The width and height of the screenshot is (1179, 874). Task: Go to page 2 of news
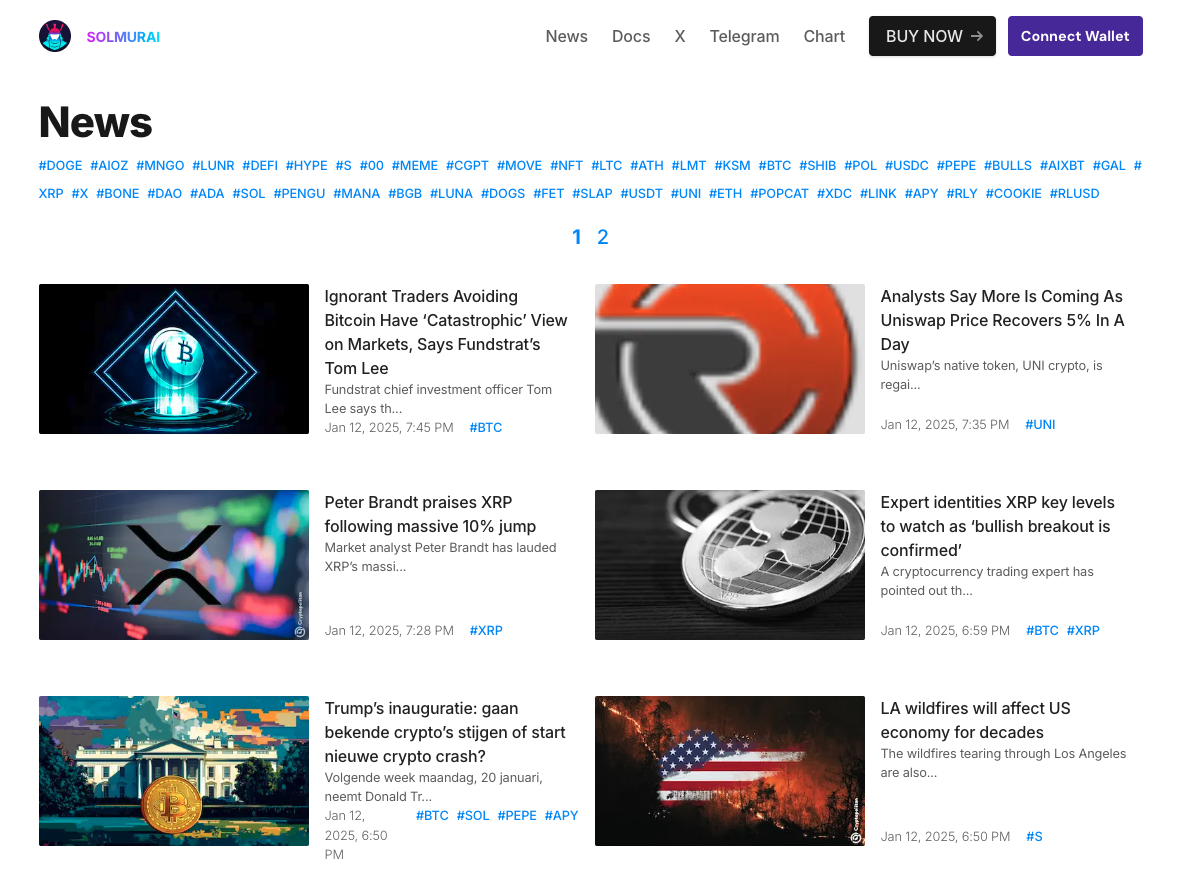603,237
